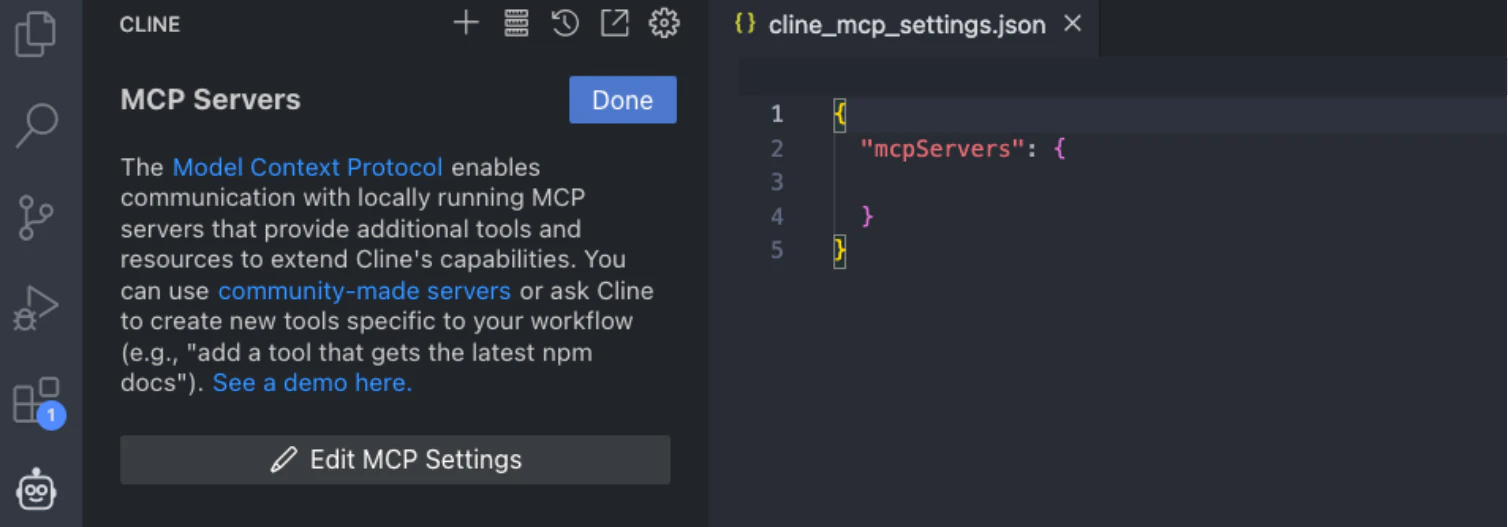Viewport: 1508px width, 527px height.
Task: Click the MCP Servers heading
Action: 210,100
